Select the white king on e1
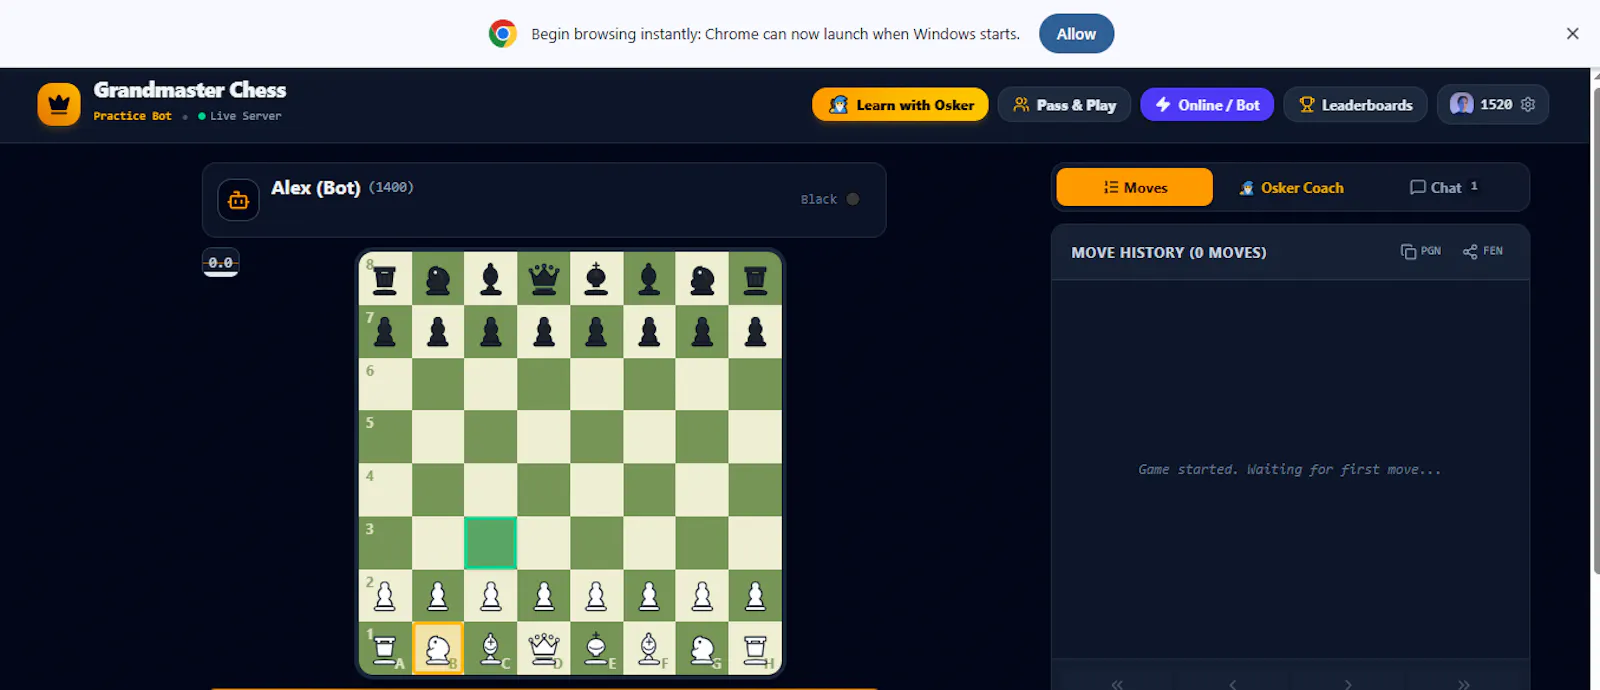1600x690 pixels. (x=597, y=648)
